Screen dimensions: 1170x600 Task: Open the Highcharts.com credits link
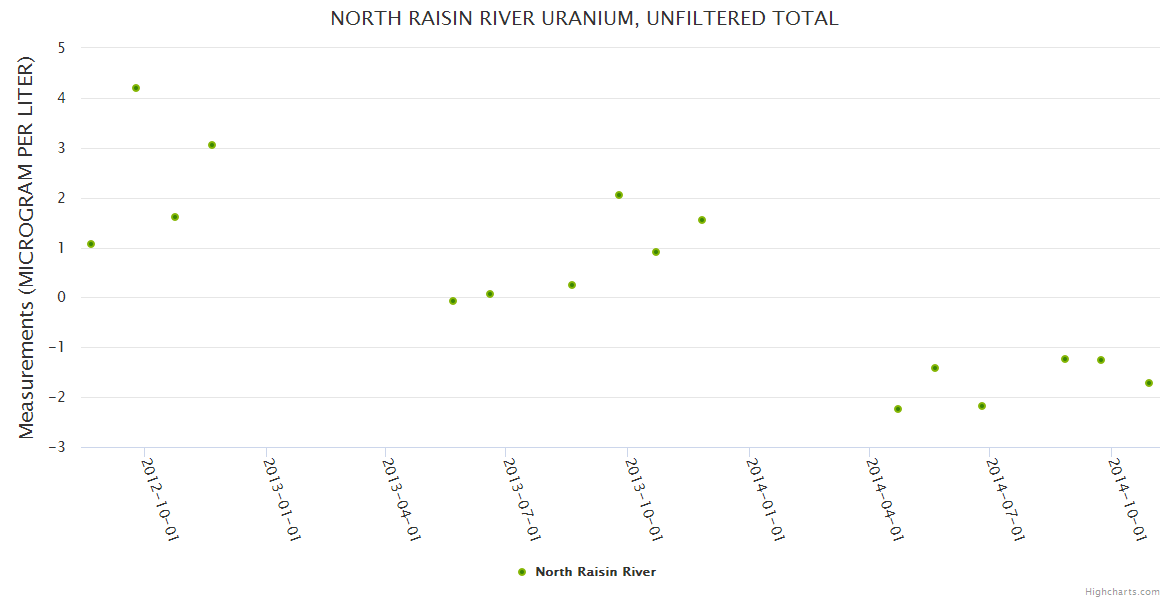click(x=1122, y=592)
